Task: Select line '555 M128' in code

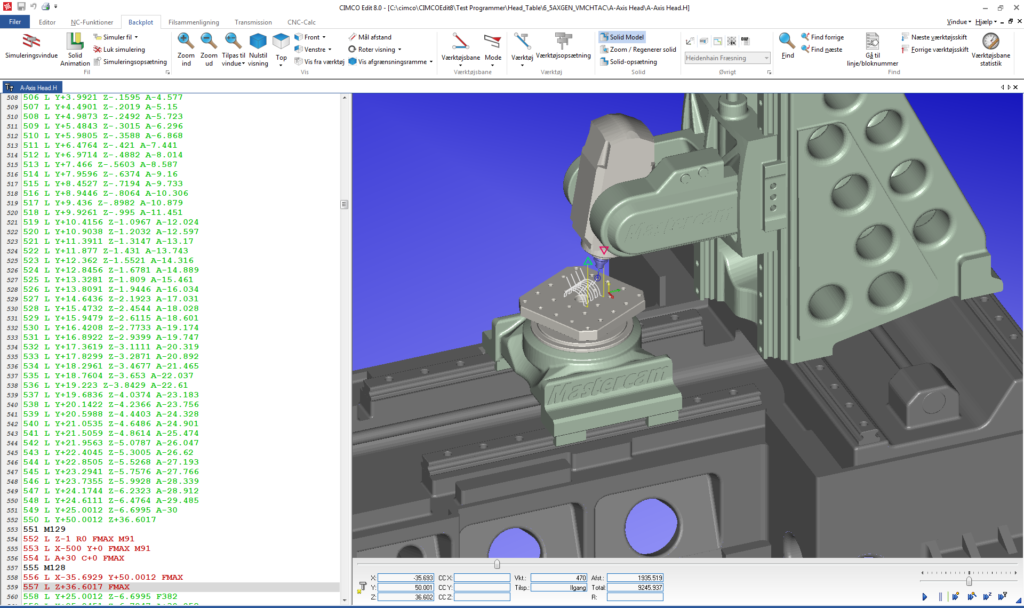Action: pos(44,568)
